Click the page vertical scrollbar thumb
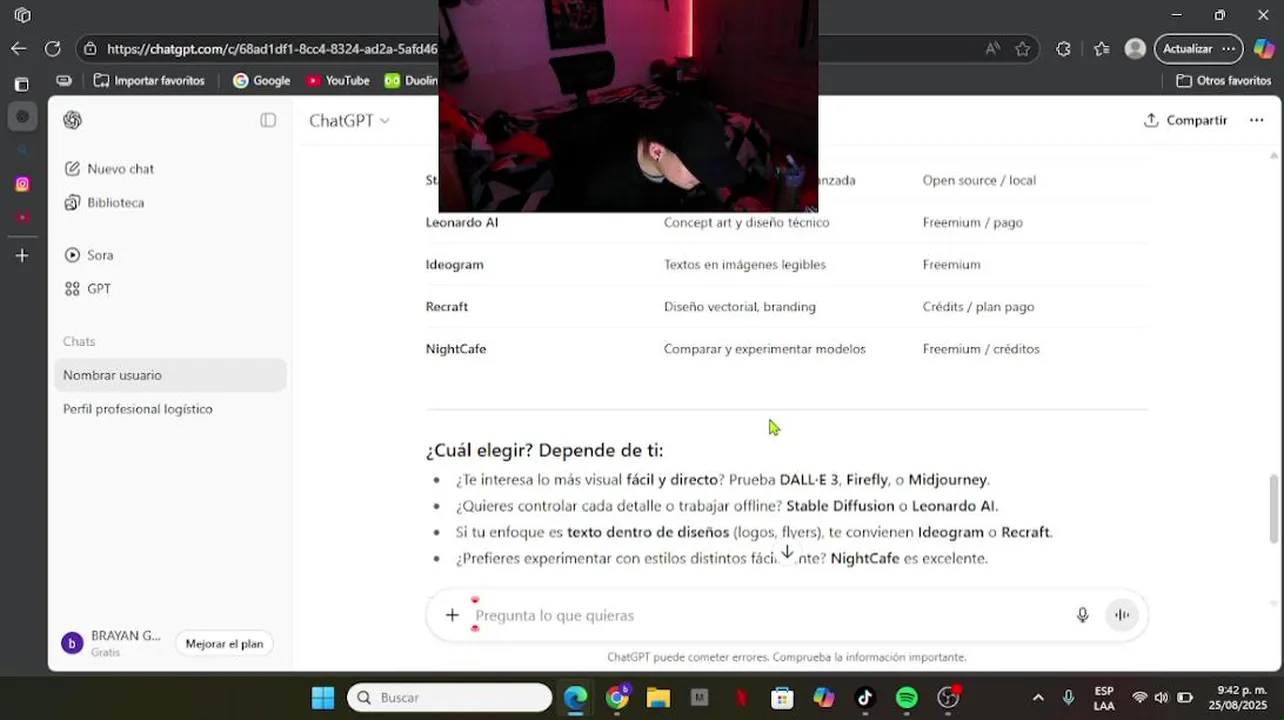 1273,509
